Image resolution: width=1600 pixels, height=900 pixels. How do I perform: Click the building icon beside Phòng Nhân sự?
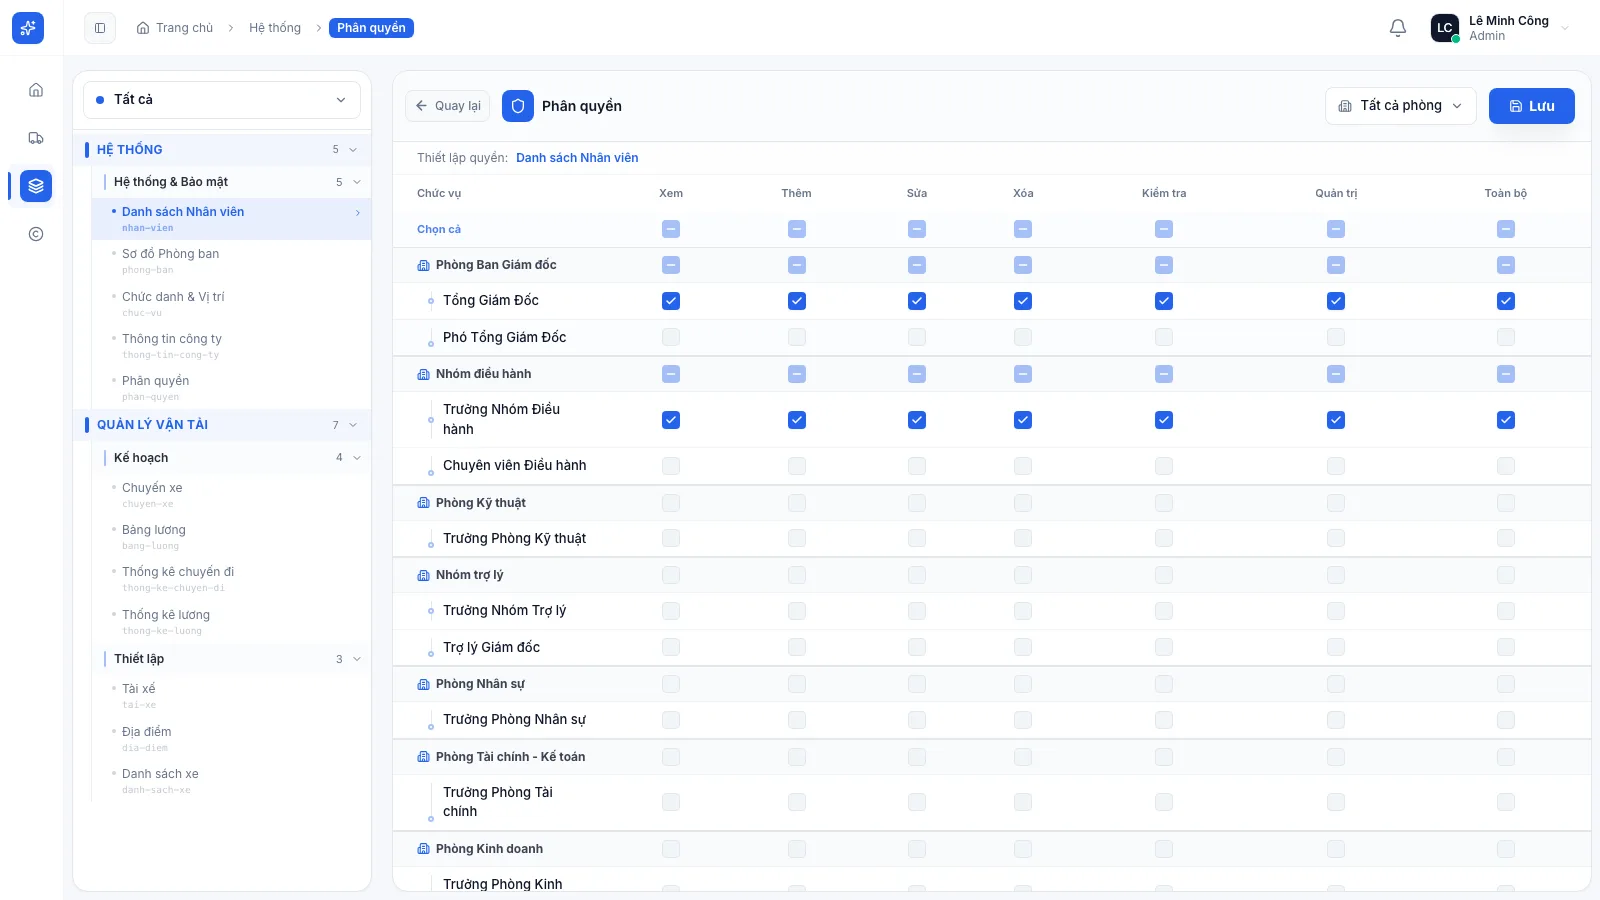(x=423, y=684)
